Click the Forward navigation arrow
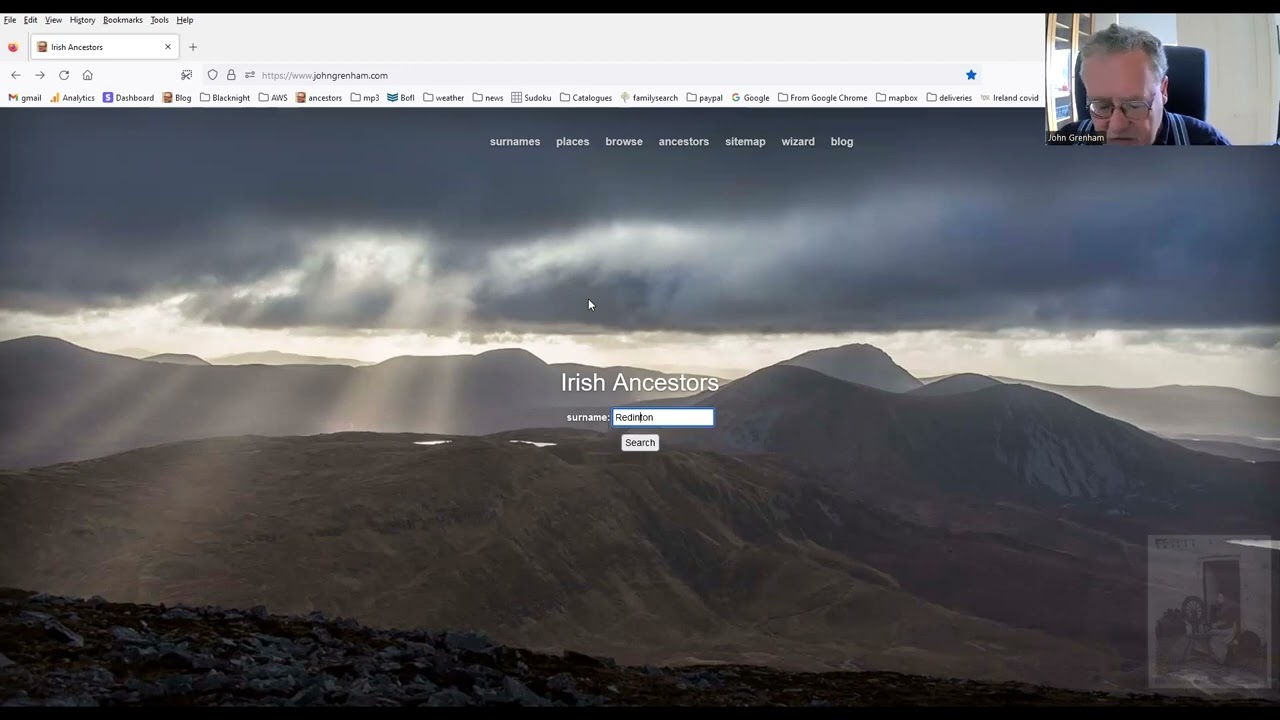This screenshot has height=720, width=1280. click(x=40, y=75)
